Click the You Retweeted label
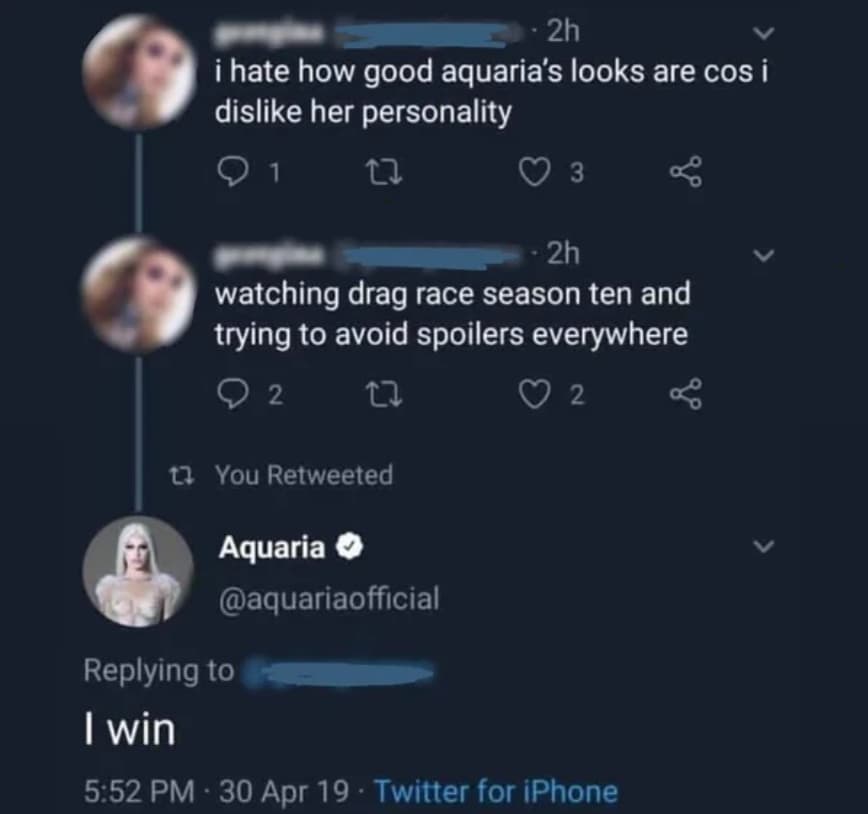 point(304,475)
